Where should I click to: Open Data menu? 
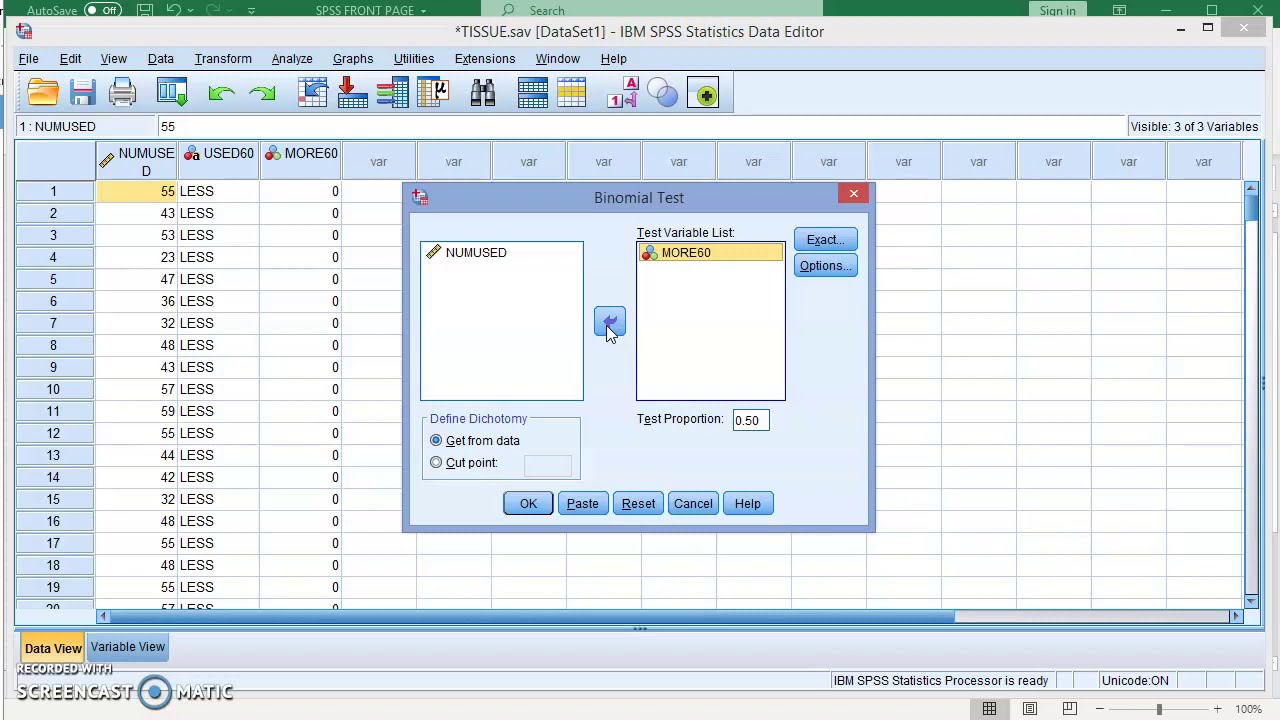[x=161, y=59]
